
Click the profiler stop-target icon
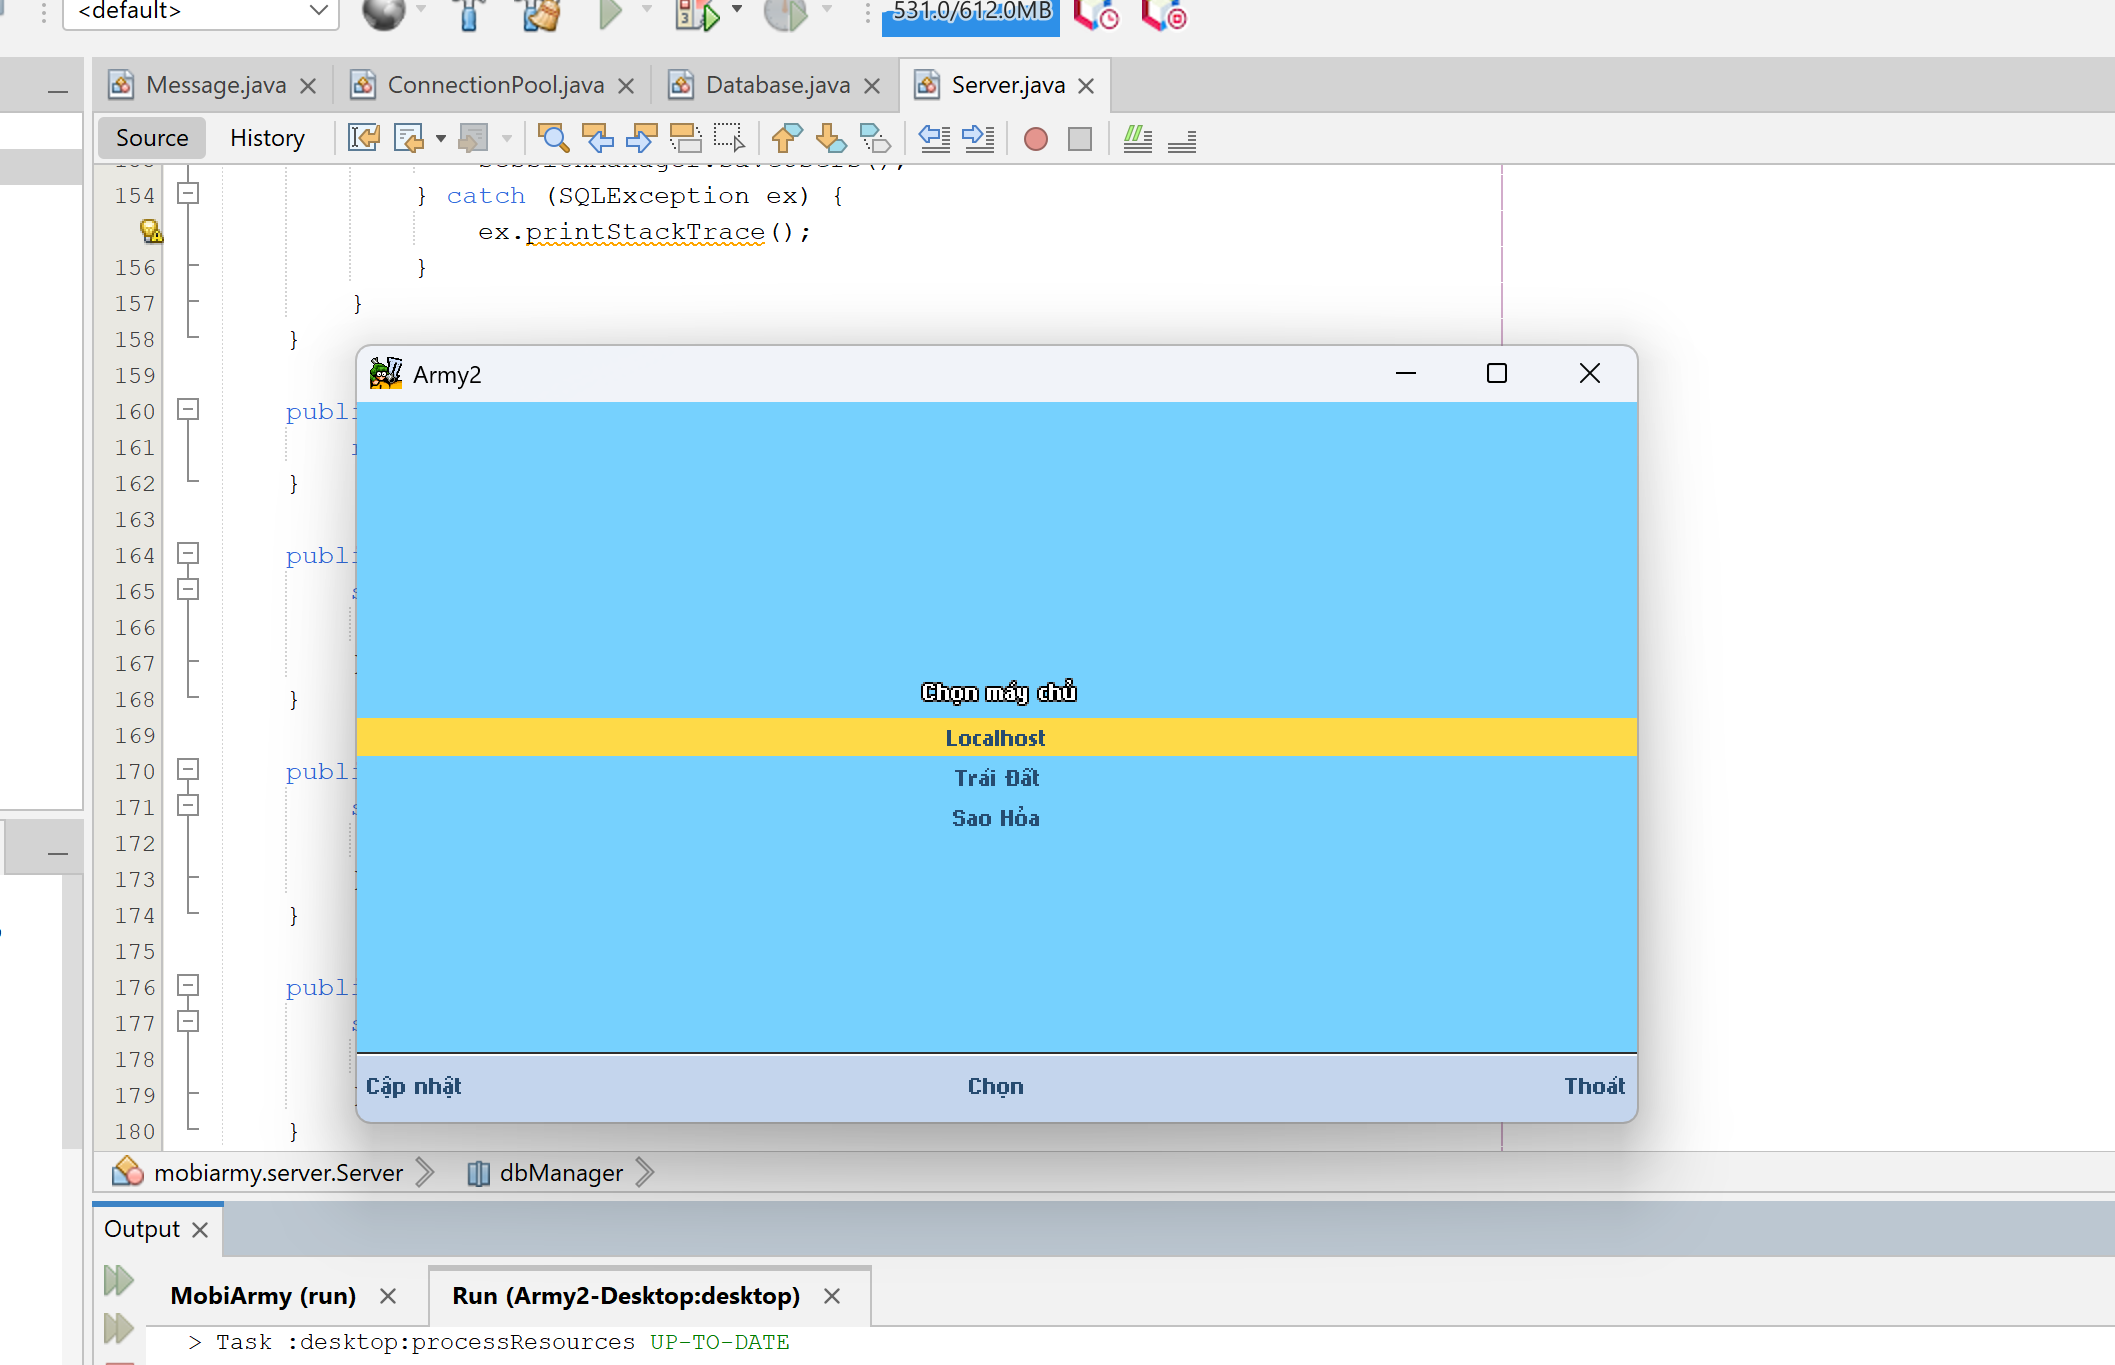[1164, 15]
